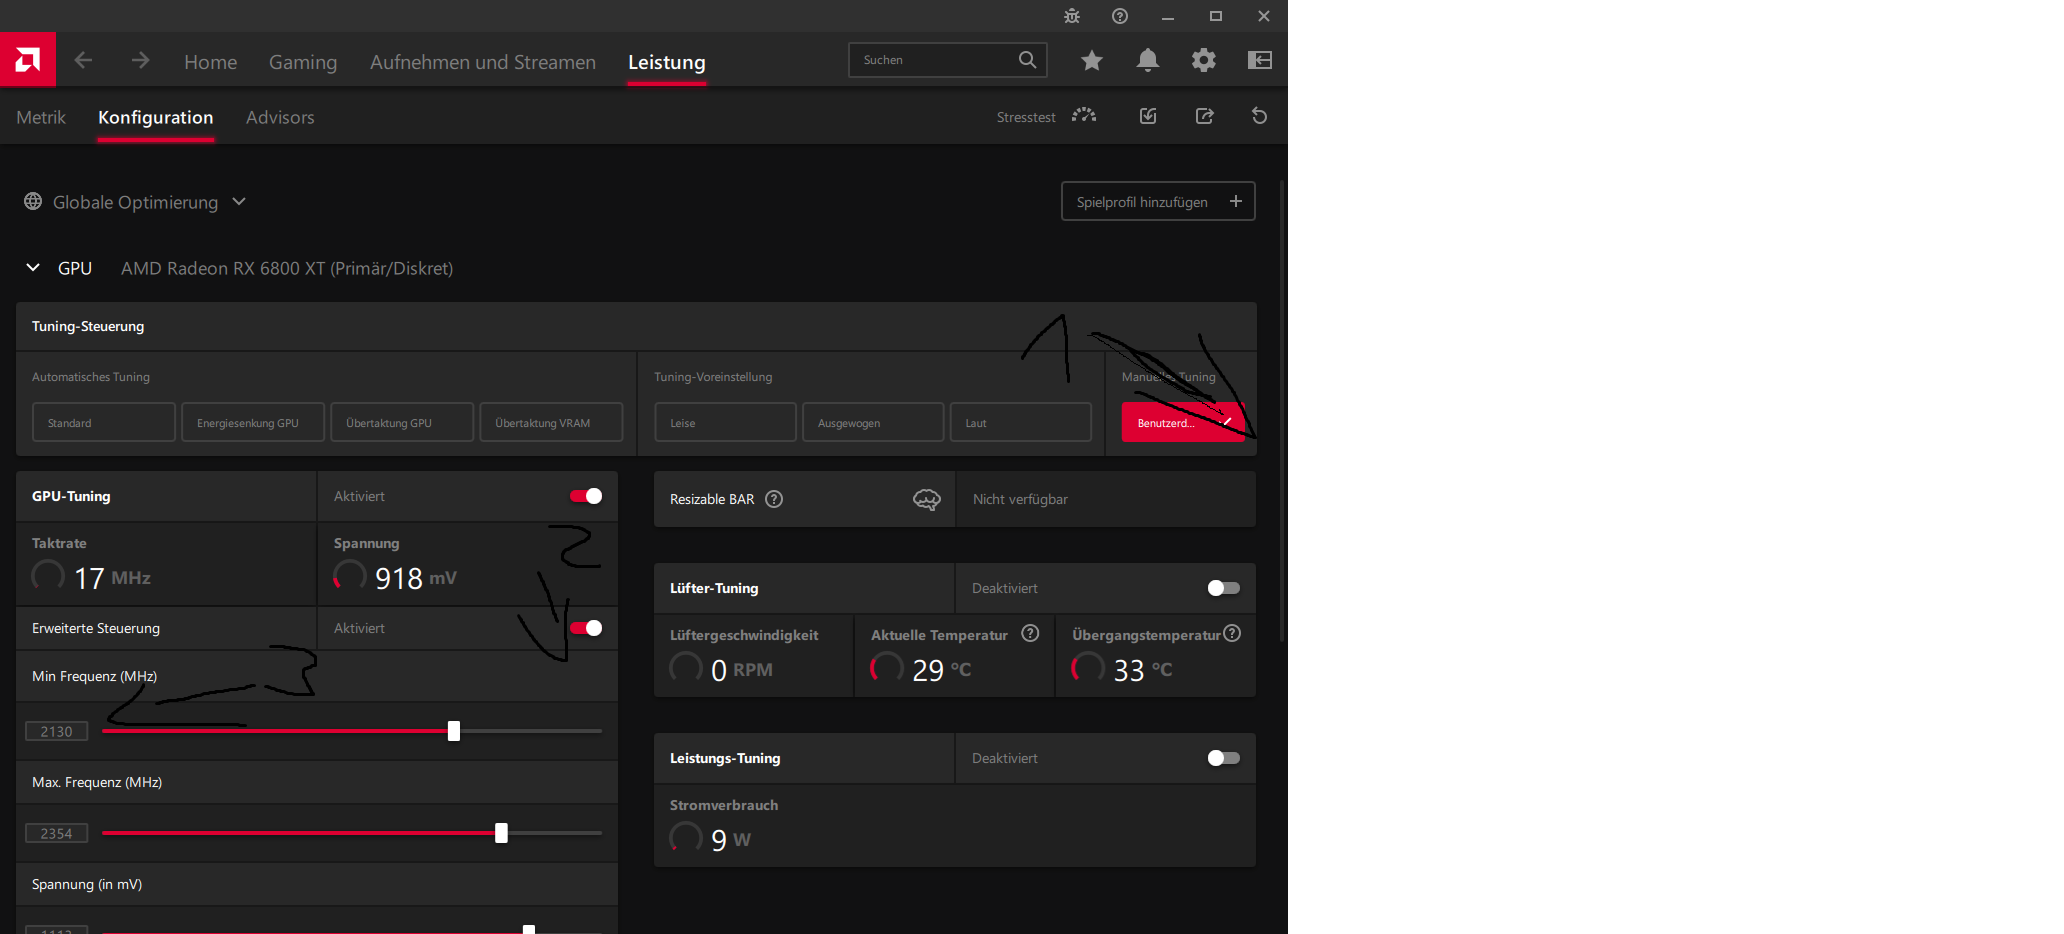The image size is (2064, 934).
Task: Open Aufnehmen und Streamen tab
Action: (x=483, y=62)
